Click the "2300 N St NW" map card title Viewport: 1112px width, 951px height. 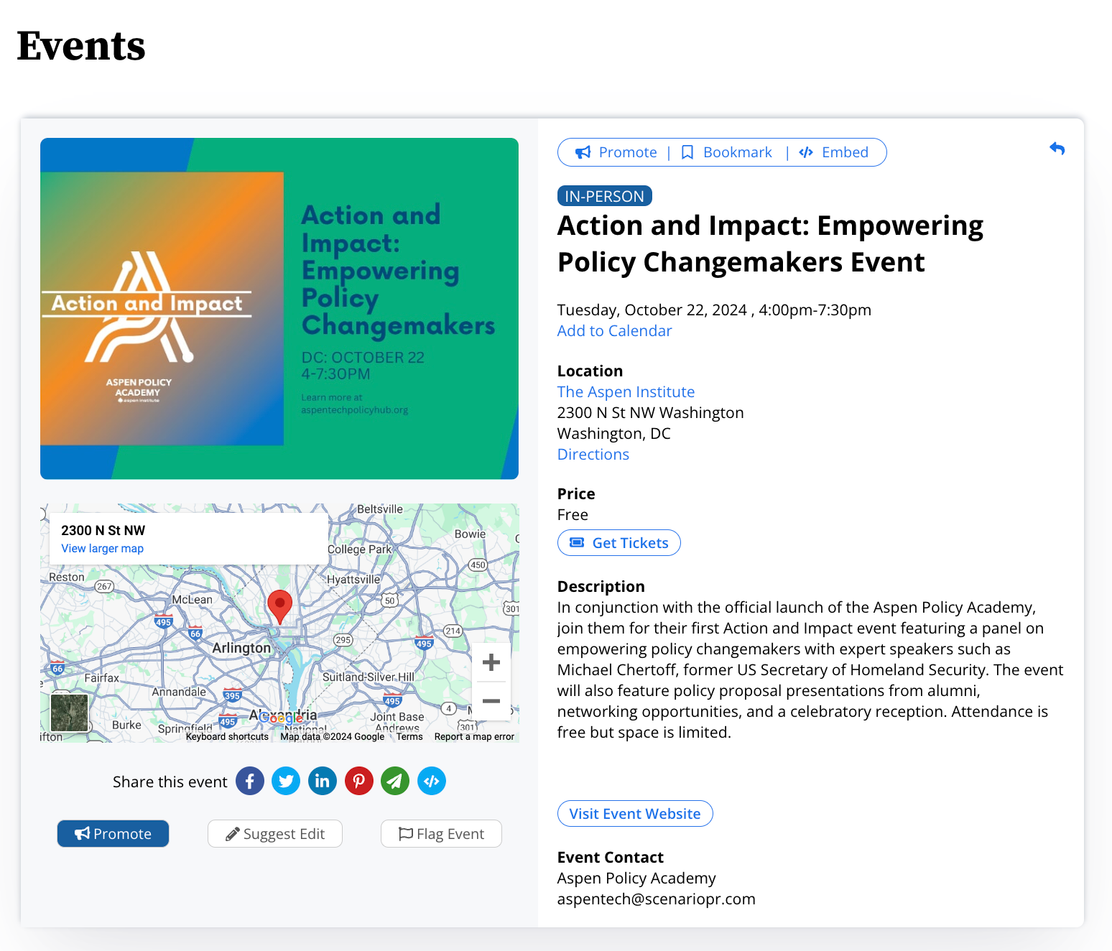pos(103,530)
